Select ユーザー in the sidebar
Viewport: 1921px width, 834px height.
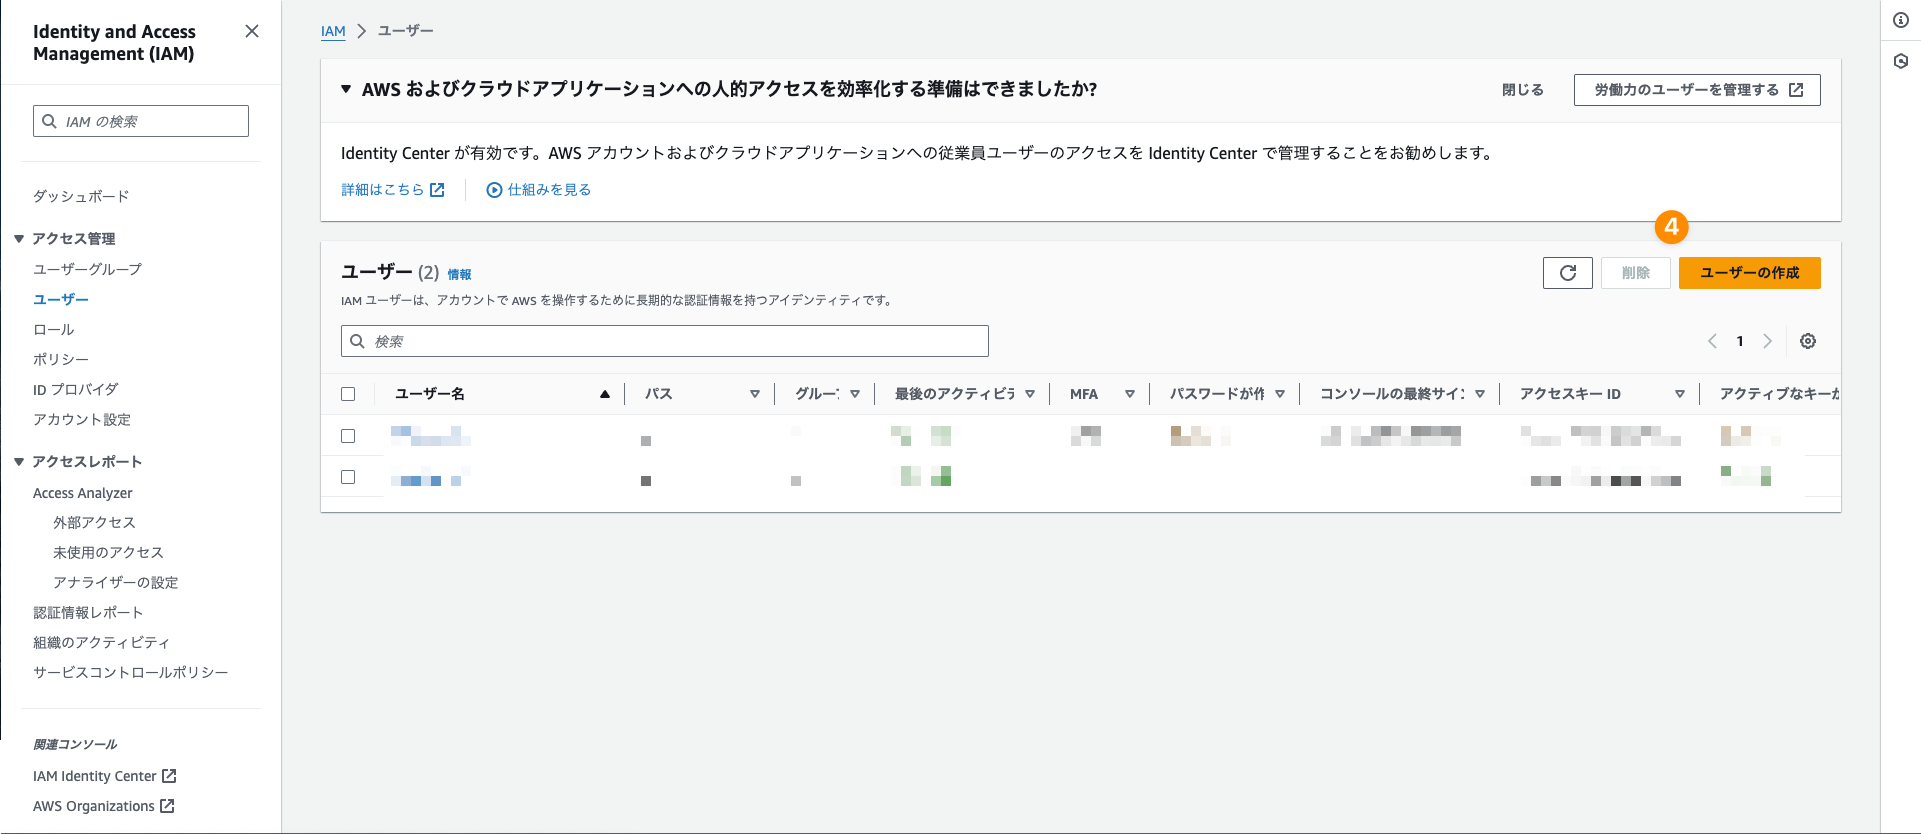pyautogui.click(x=61, y=299)
